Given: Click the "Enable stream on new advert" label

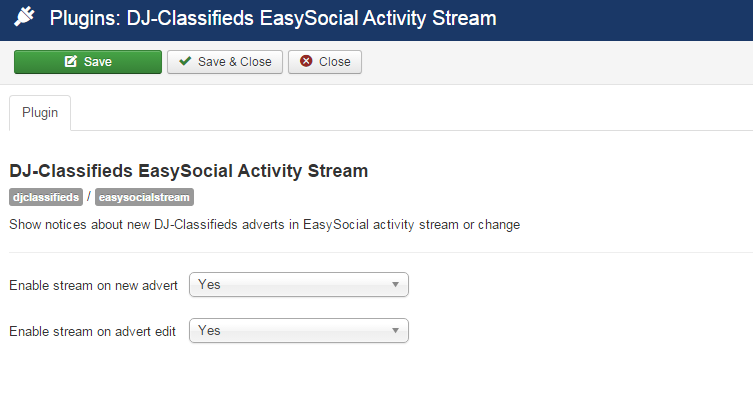Looking at the screenshot, I should [x=93, y=286].
